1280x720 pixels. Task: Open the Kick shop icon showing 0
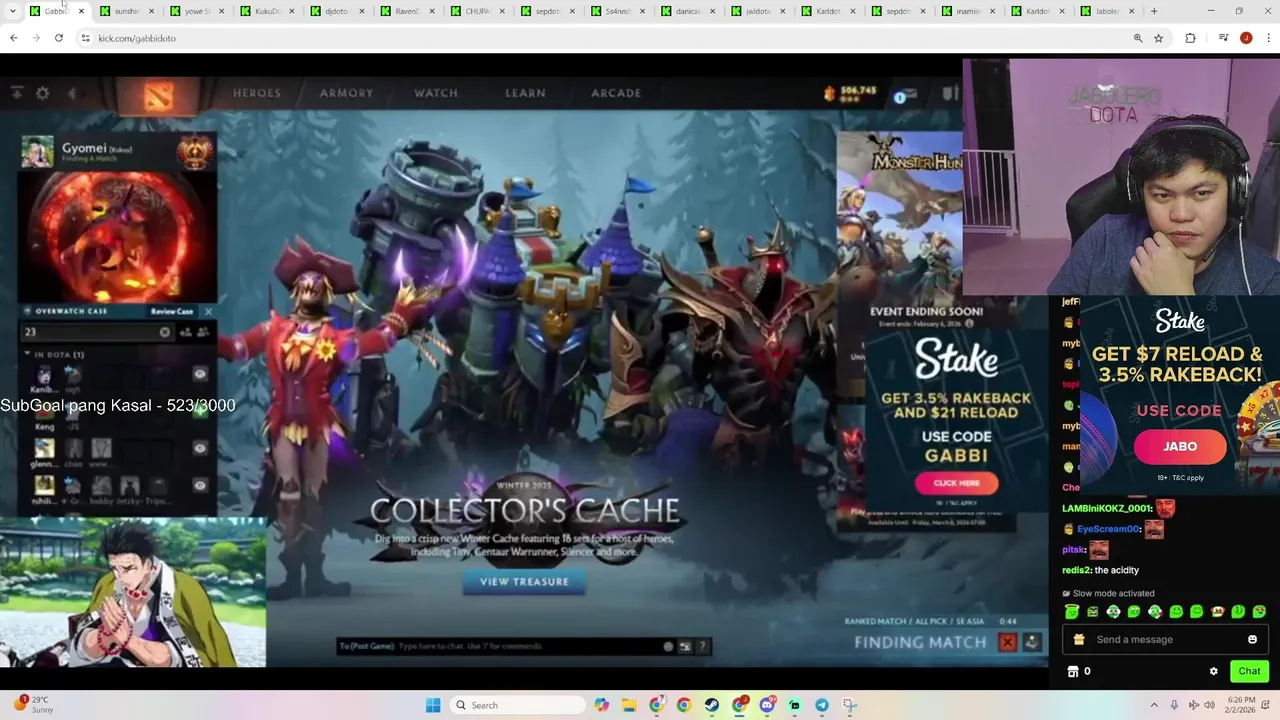click(x=1073, y=672)
